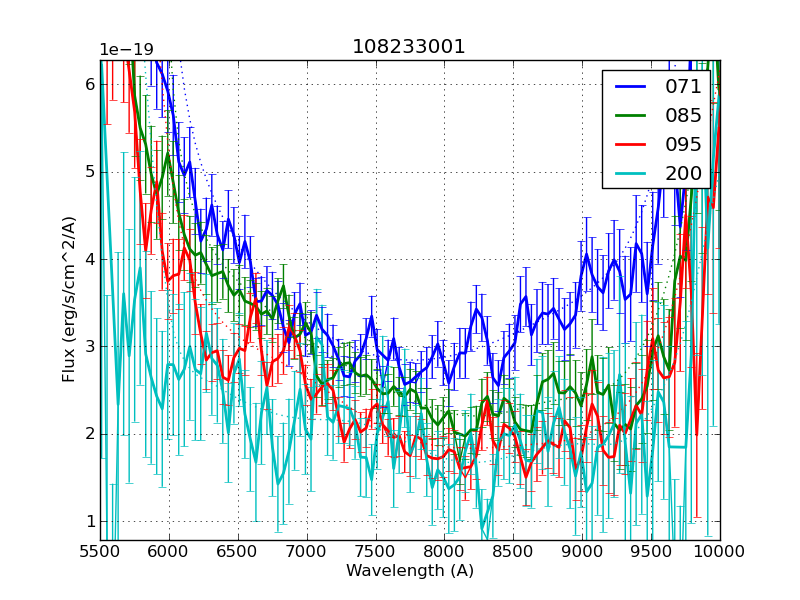Click the 6000 x-axis tick label

169,551
